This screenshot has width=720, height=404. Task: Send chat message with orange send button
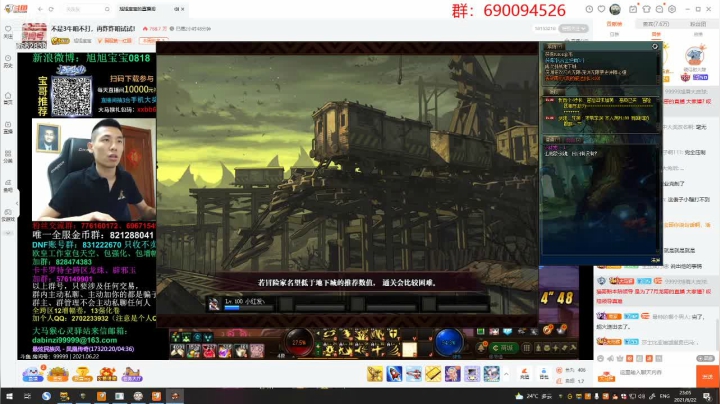tap(707, 376)
